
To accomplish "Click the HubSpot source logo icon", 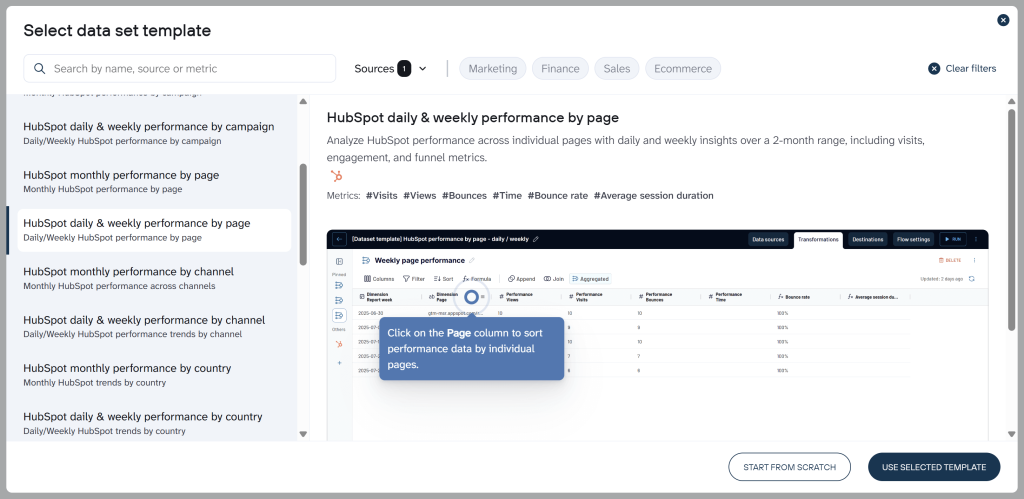I will pyautogui.click(x=336, y=176).
